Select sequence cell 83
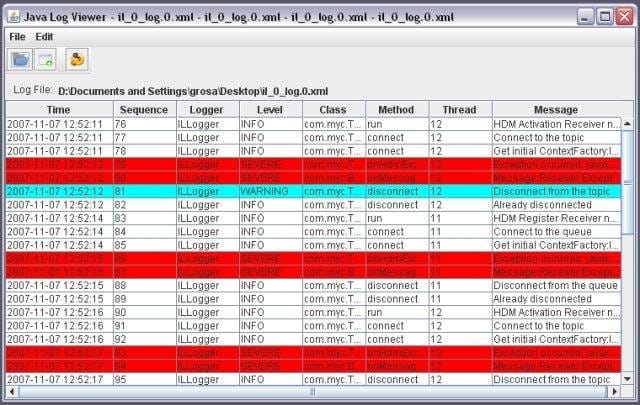640x405 pixels. 144,218
